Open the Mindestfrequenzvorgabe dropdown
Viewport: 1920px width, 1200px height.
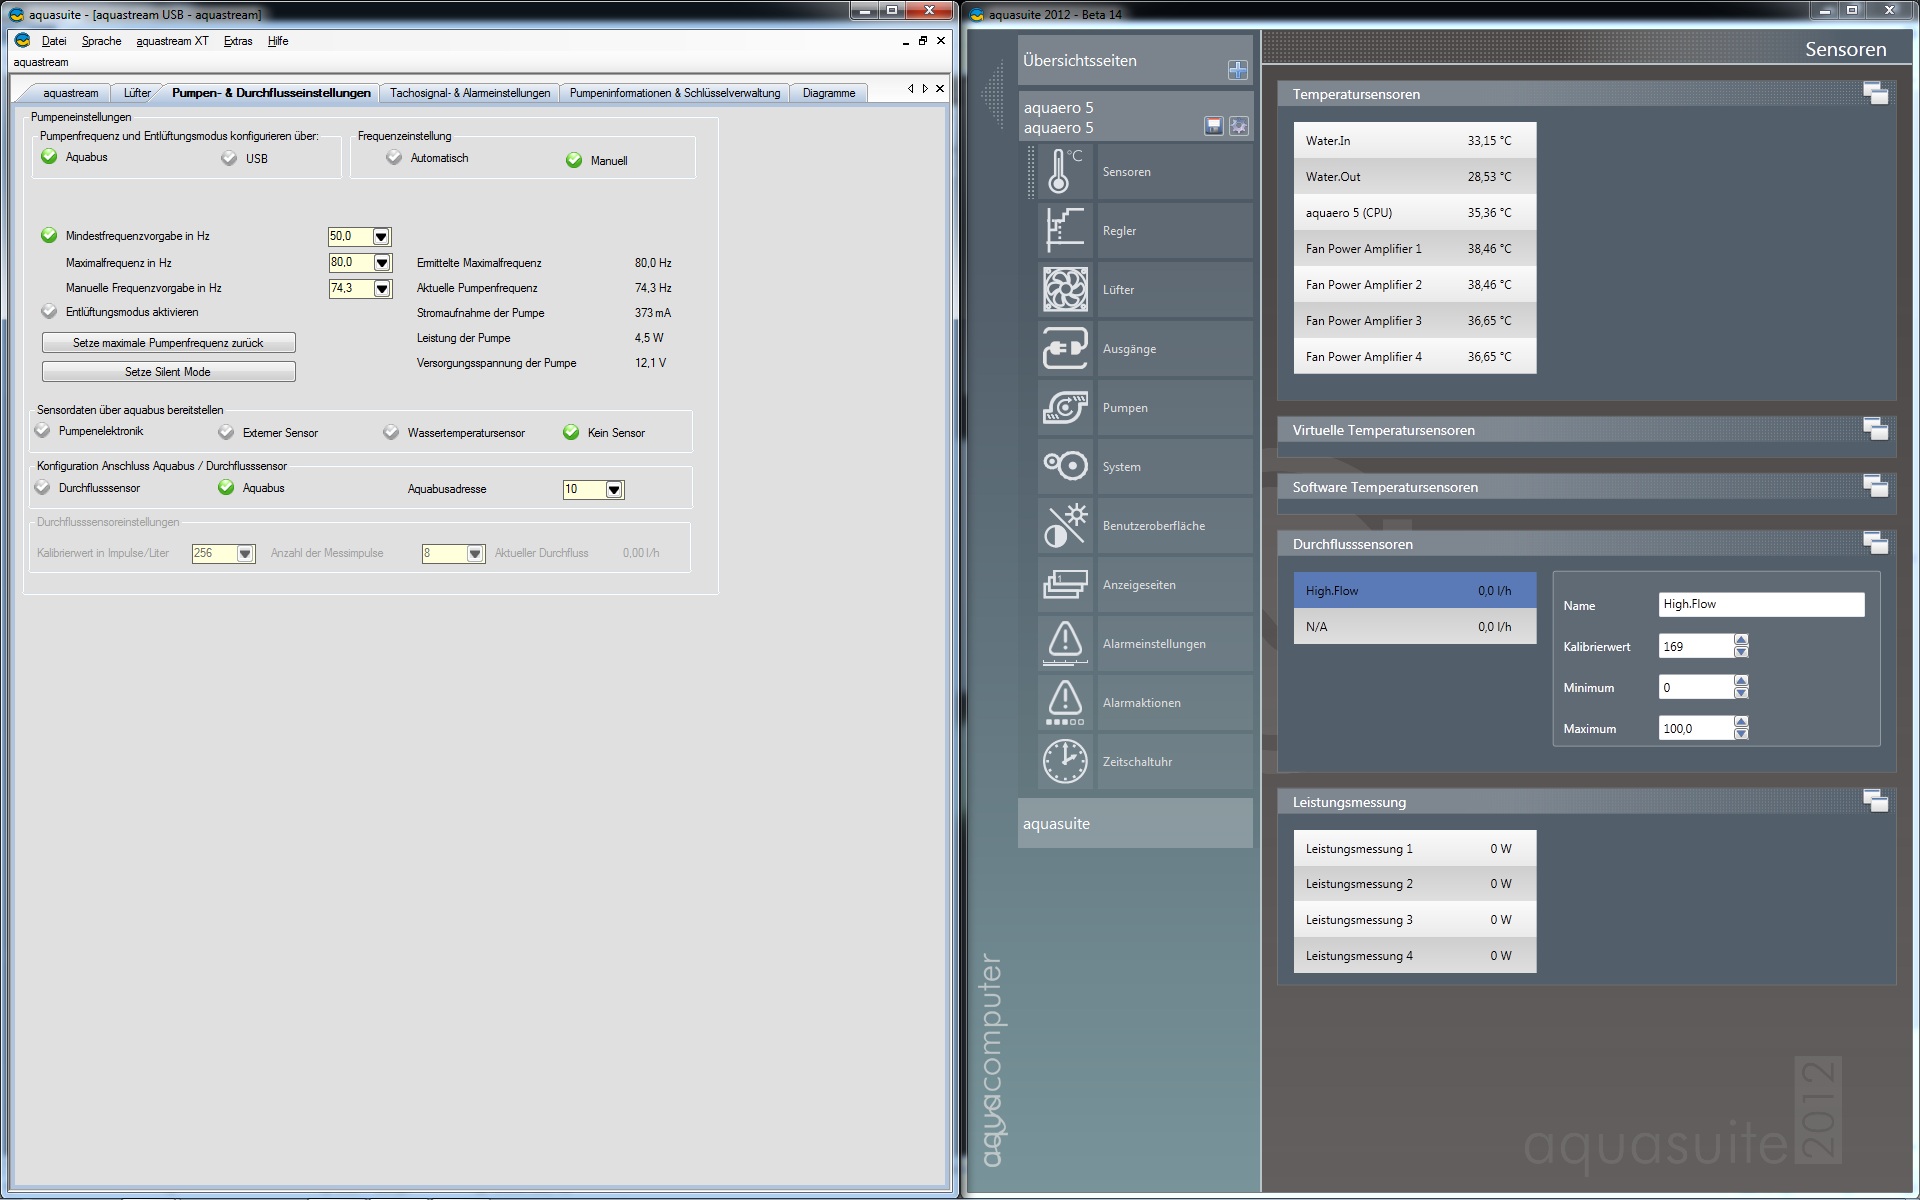click(x=381, y=237)
